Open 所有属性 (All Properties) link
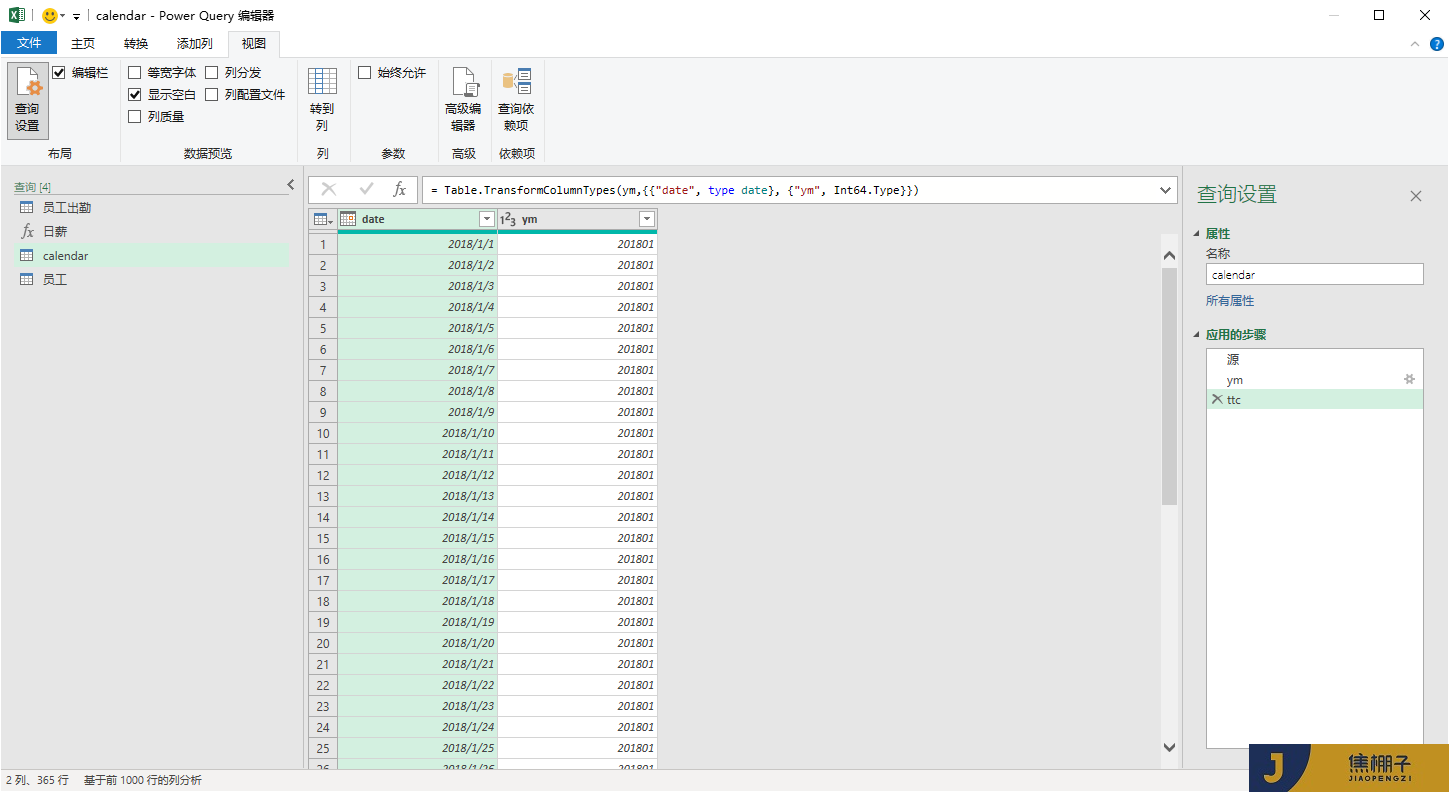The image size is (1449, 792). (1230, 300)
